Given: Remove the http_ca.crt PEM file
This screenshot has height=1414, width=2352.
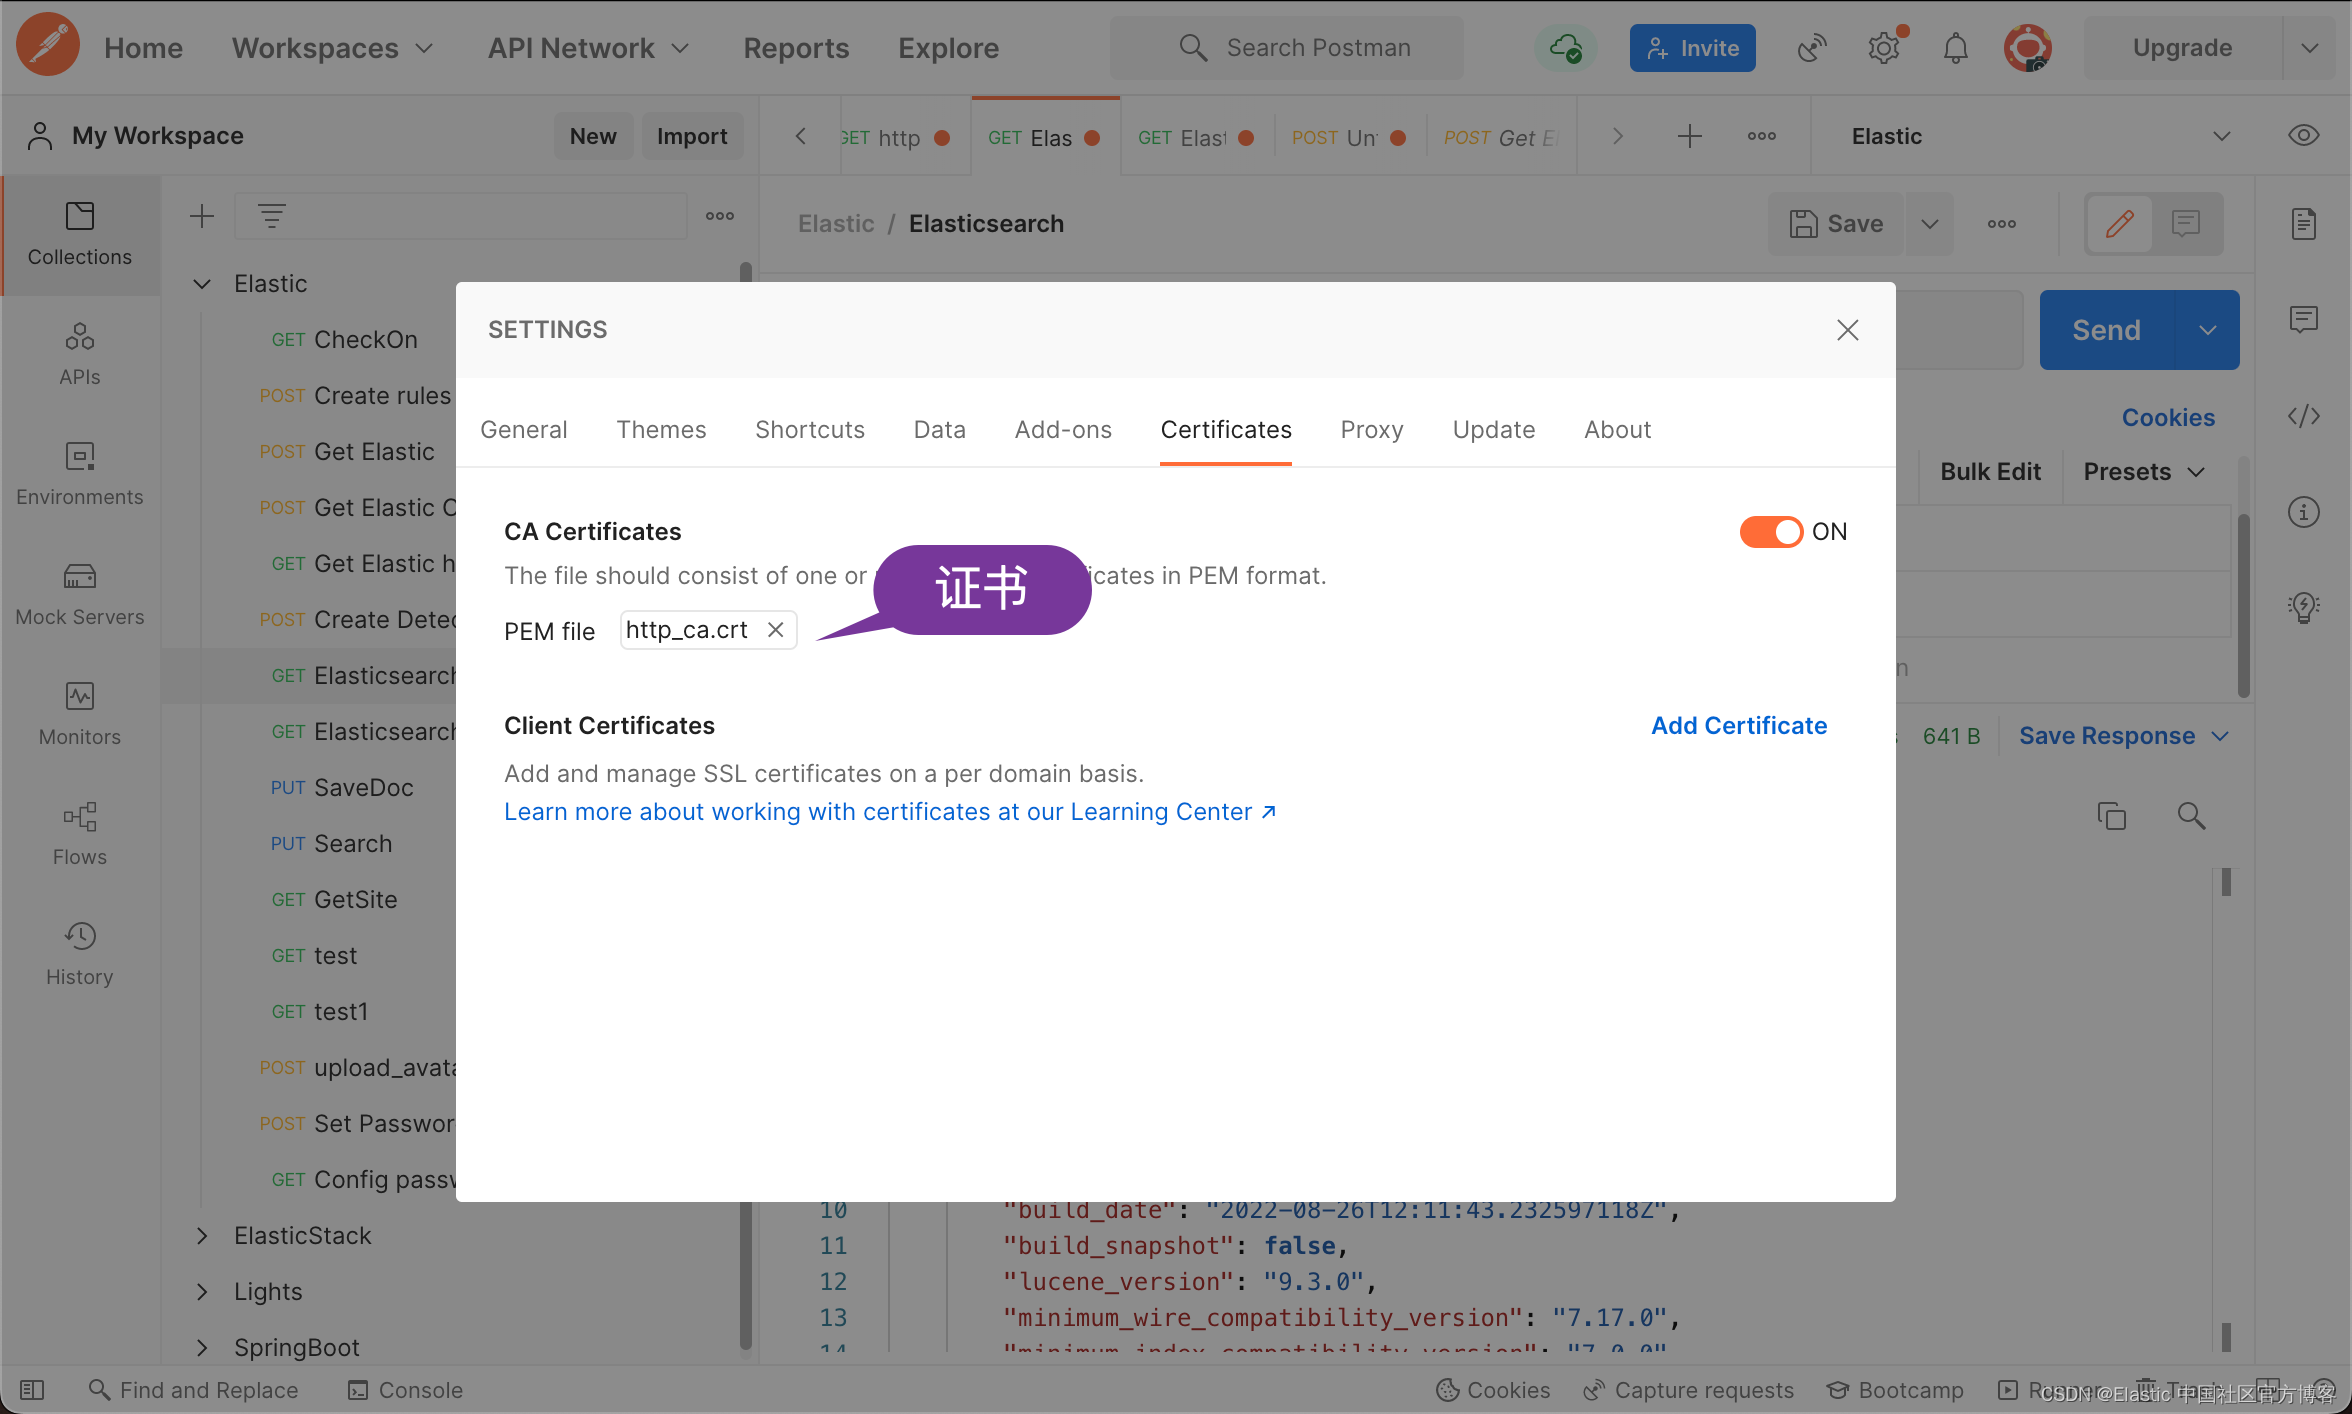Looking at the screenshot, I should click(x=773, y=630).
